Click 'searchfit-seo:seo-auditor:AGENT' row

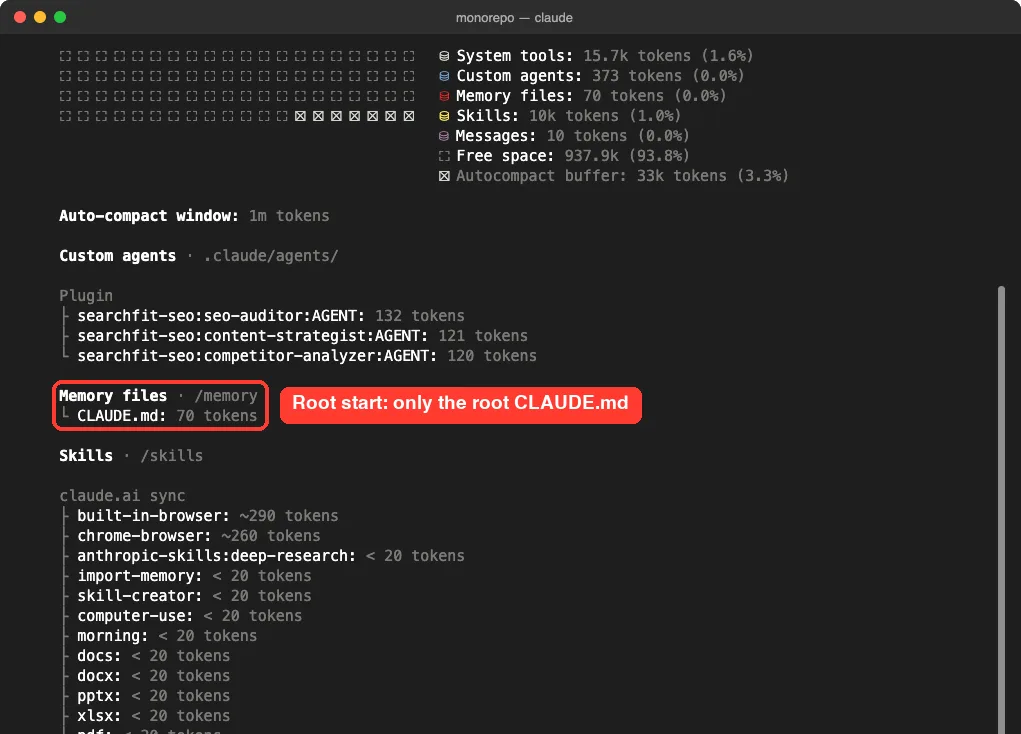click(x=270, y=316)
